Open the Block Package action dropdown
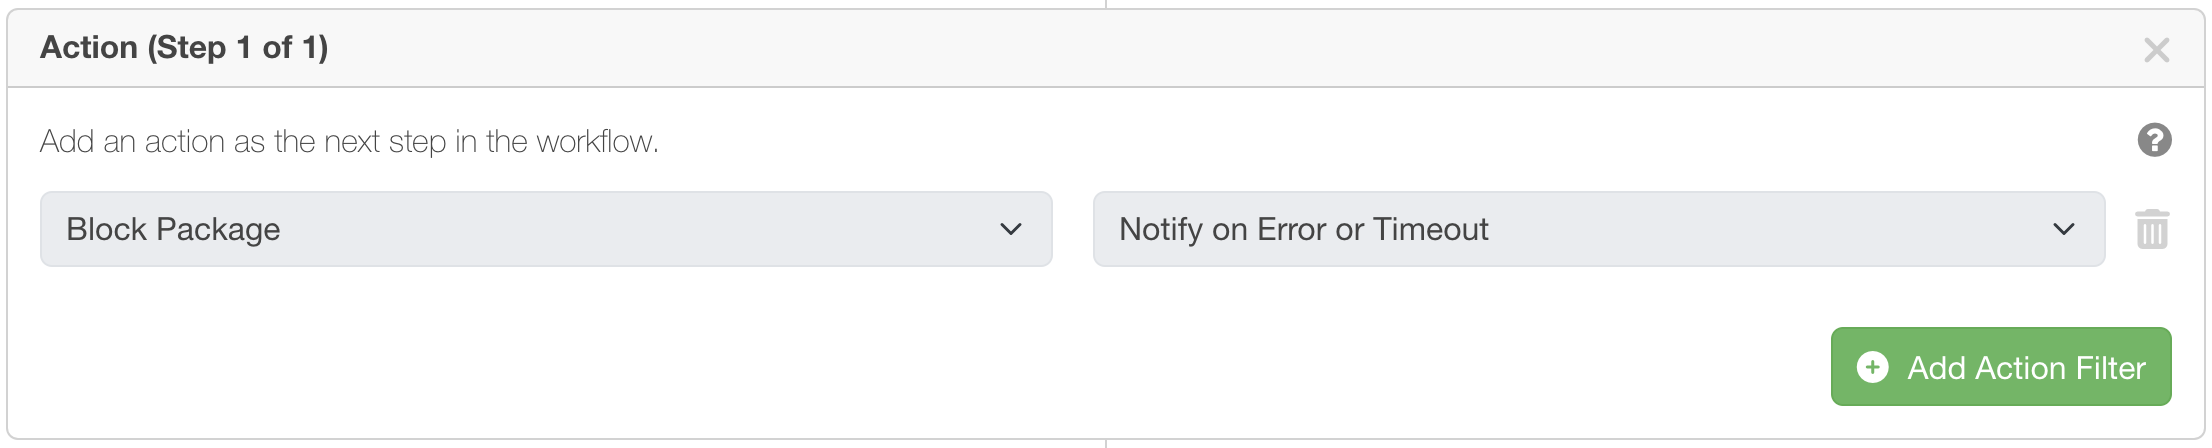 click(x=545, y=229)
